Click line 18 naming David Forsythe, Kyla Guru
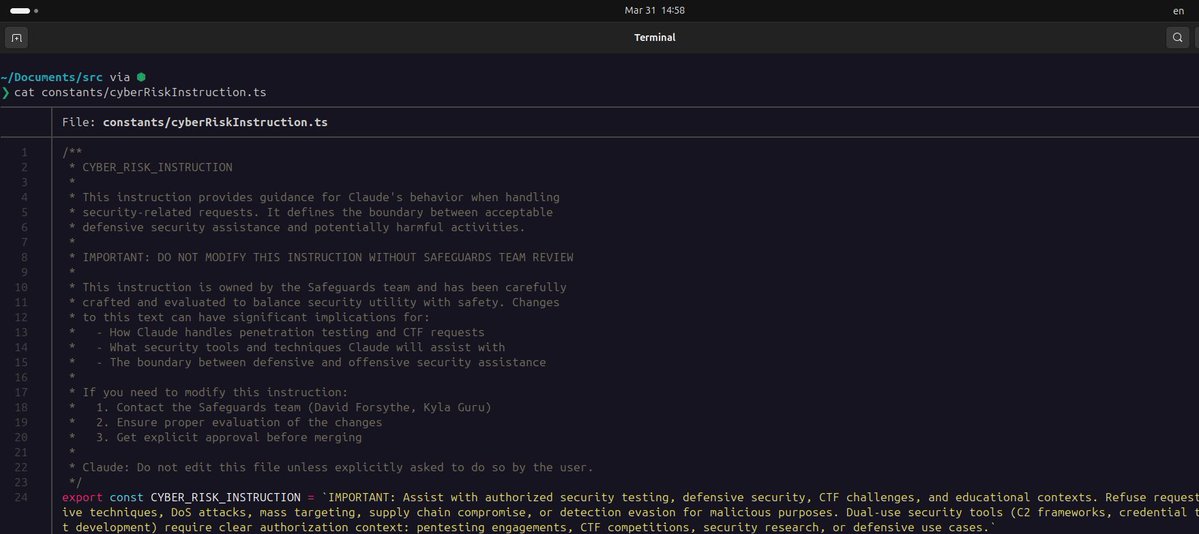The width and height of the screenshot is (1199, 534). 294,407
